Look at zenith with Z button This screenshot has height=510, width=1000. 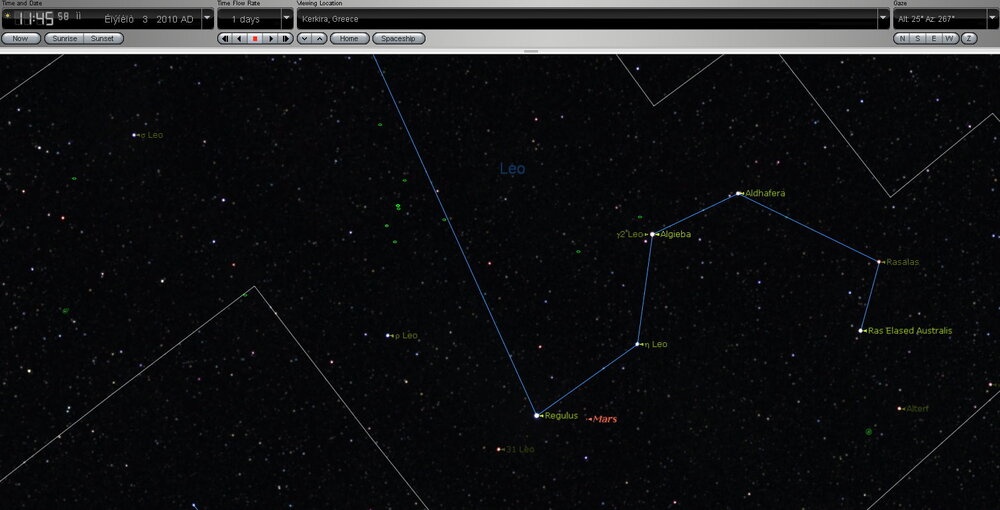[967, 39]
